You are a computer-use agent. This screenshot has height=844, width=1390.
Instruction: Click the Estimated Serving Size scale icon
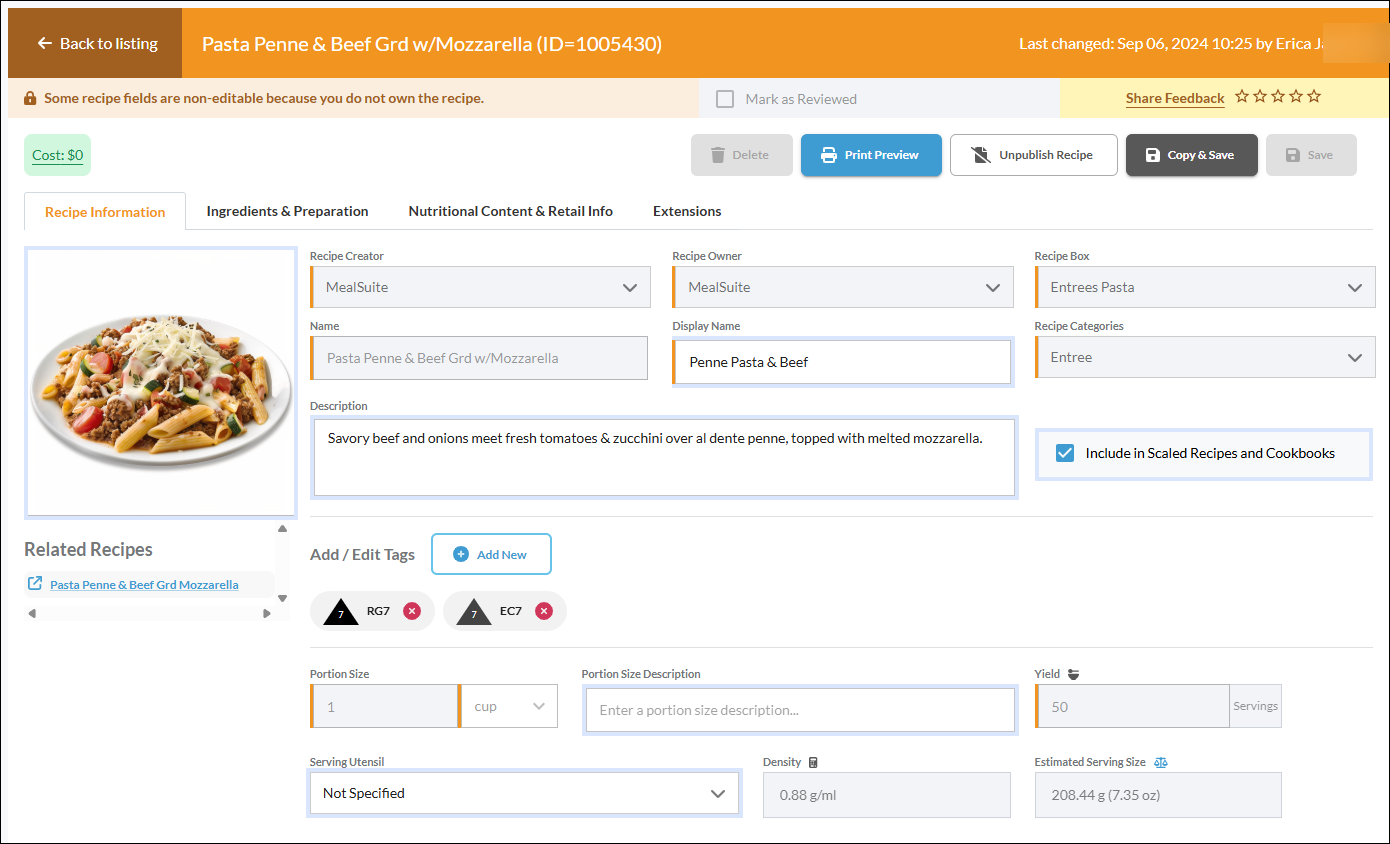(1161, 762)
